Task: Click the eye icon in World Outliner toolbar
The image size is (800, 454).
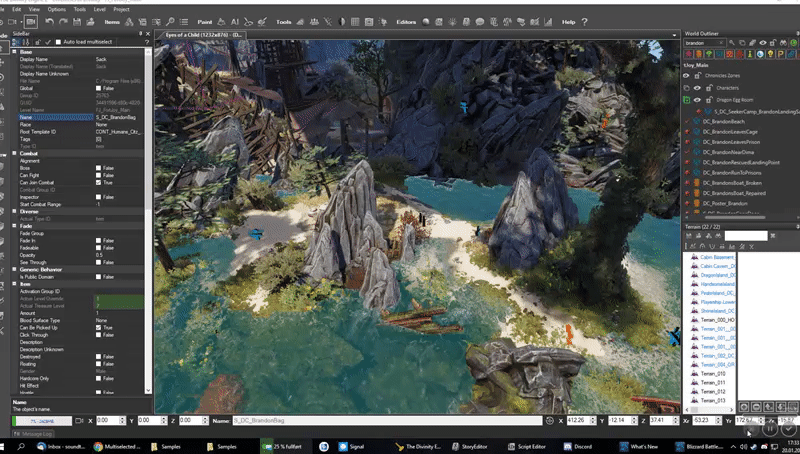Action: [763, 43]
